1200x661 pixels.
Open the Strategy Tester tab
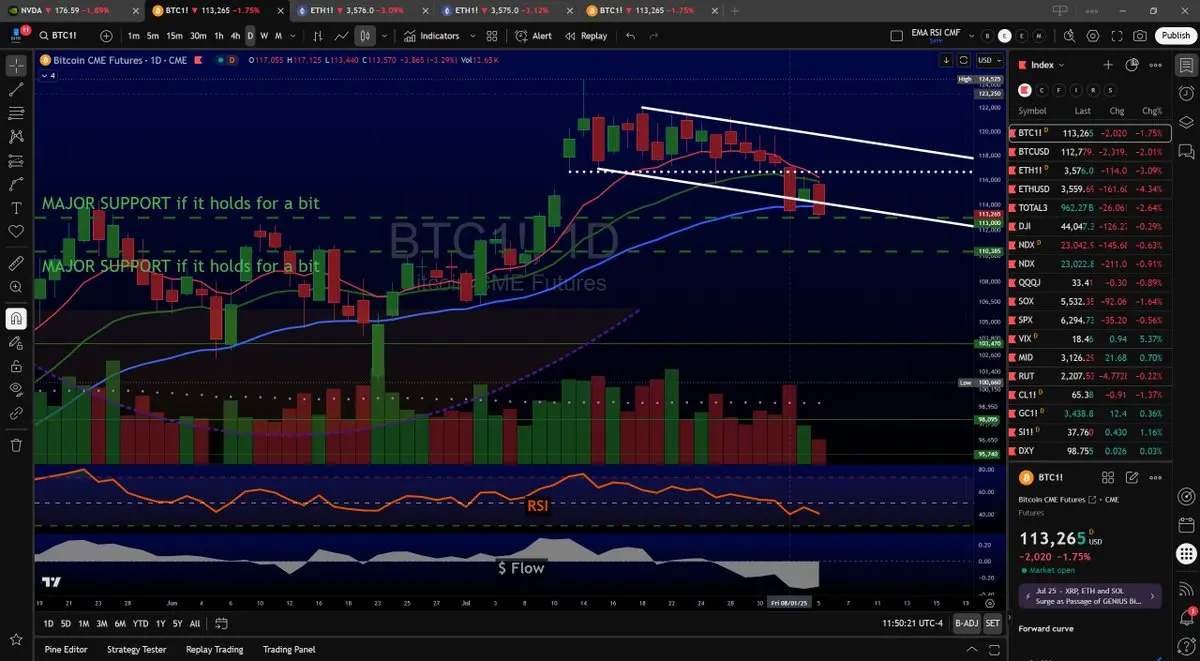point(137,649)
